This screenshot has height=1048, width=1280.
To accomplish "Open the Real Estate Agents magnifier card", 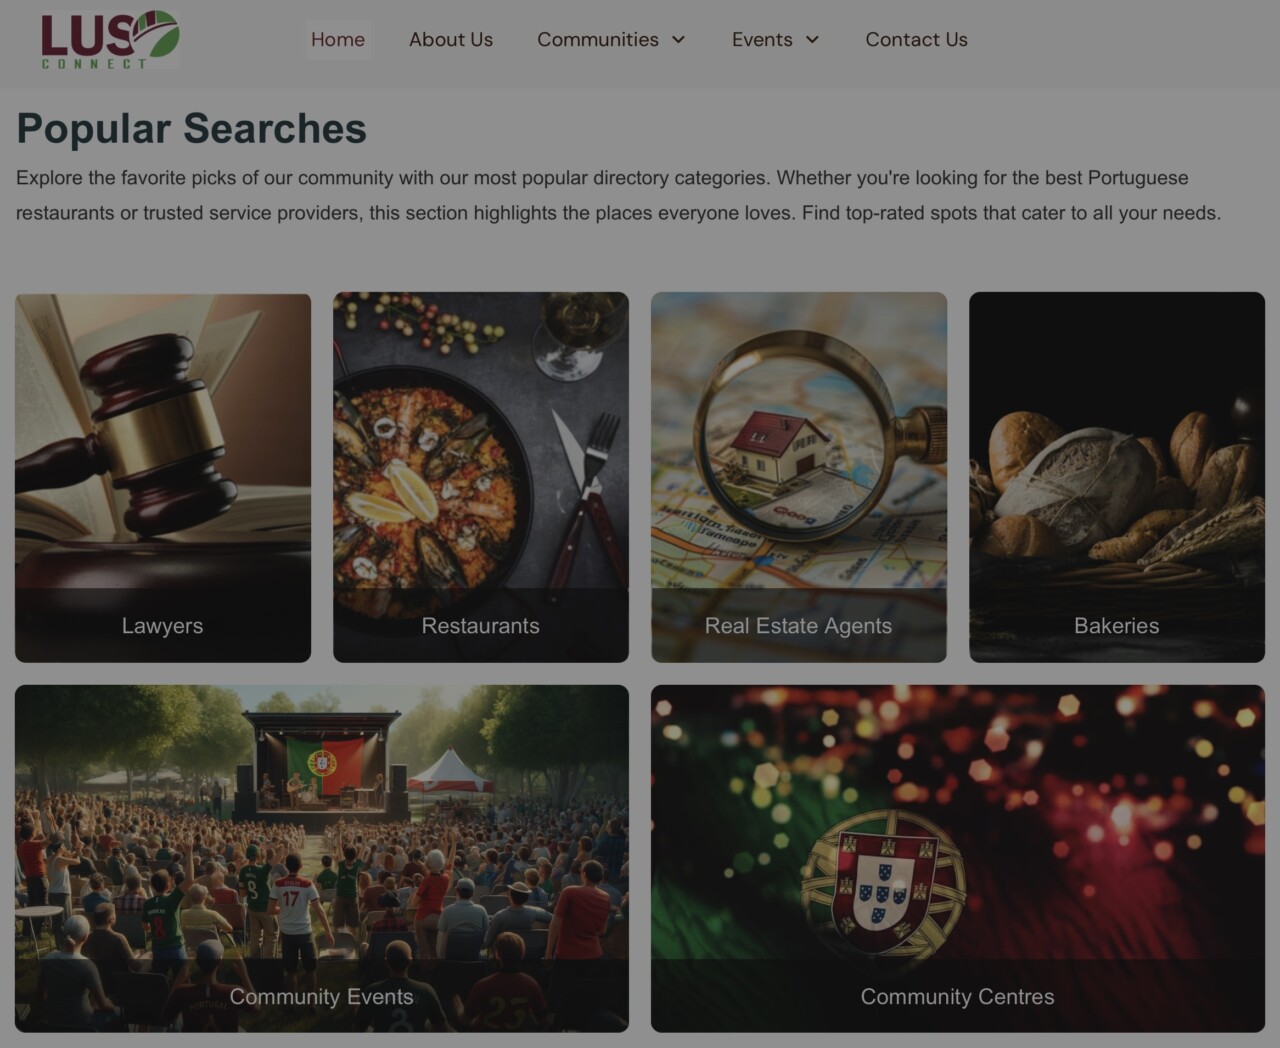I will point(798,440).
